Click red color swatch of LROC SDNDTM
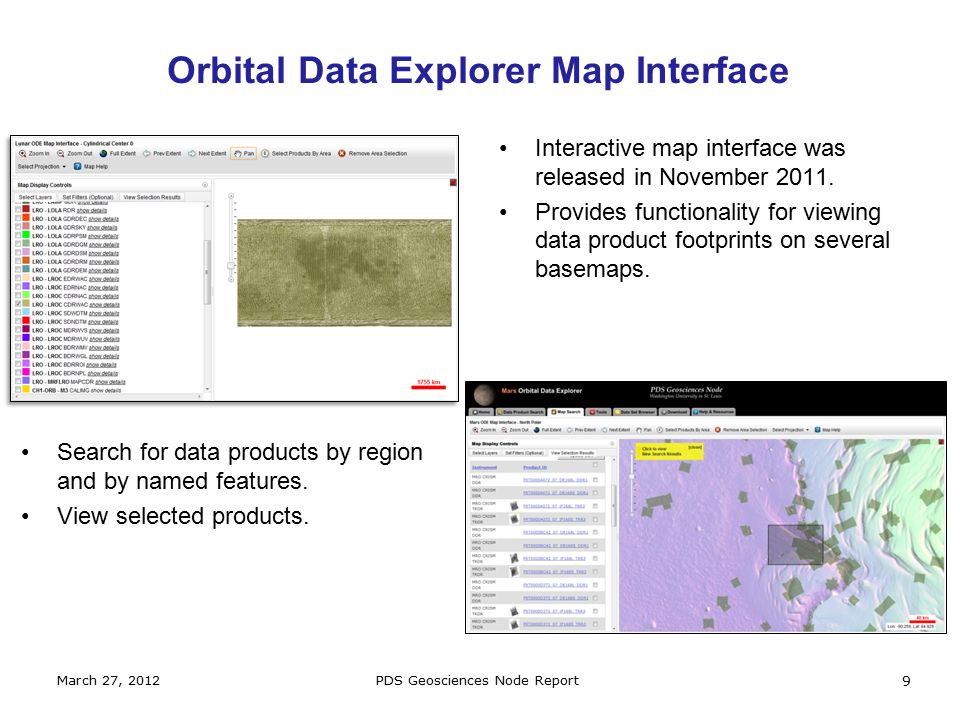The width and height of the screenshot is (960, 720). (x=26, y=321)
